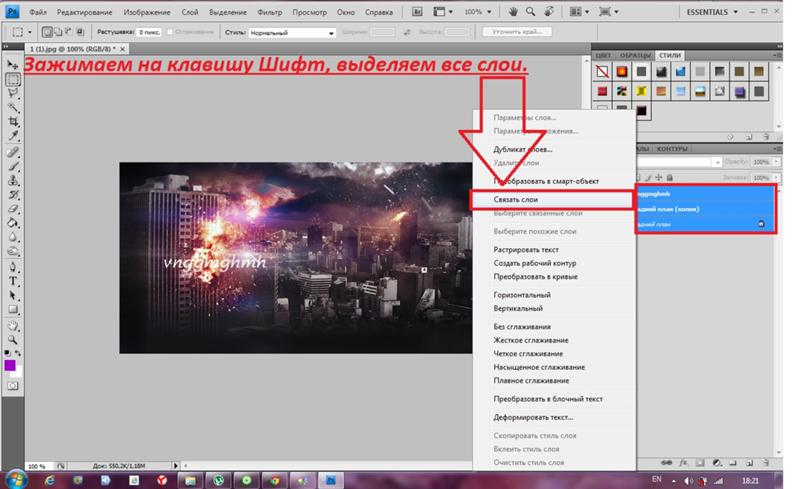The height and width of the screenshot is (489, 800).
Task: Pick the Eyedropper tool
Action: pyautogui.click(x=13, y=135)
